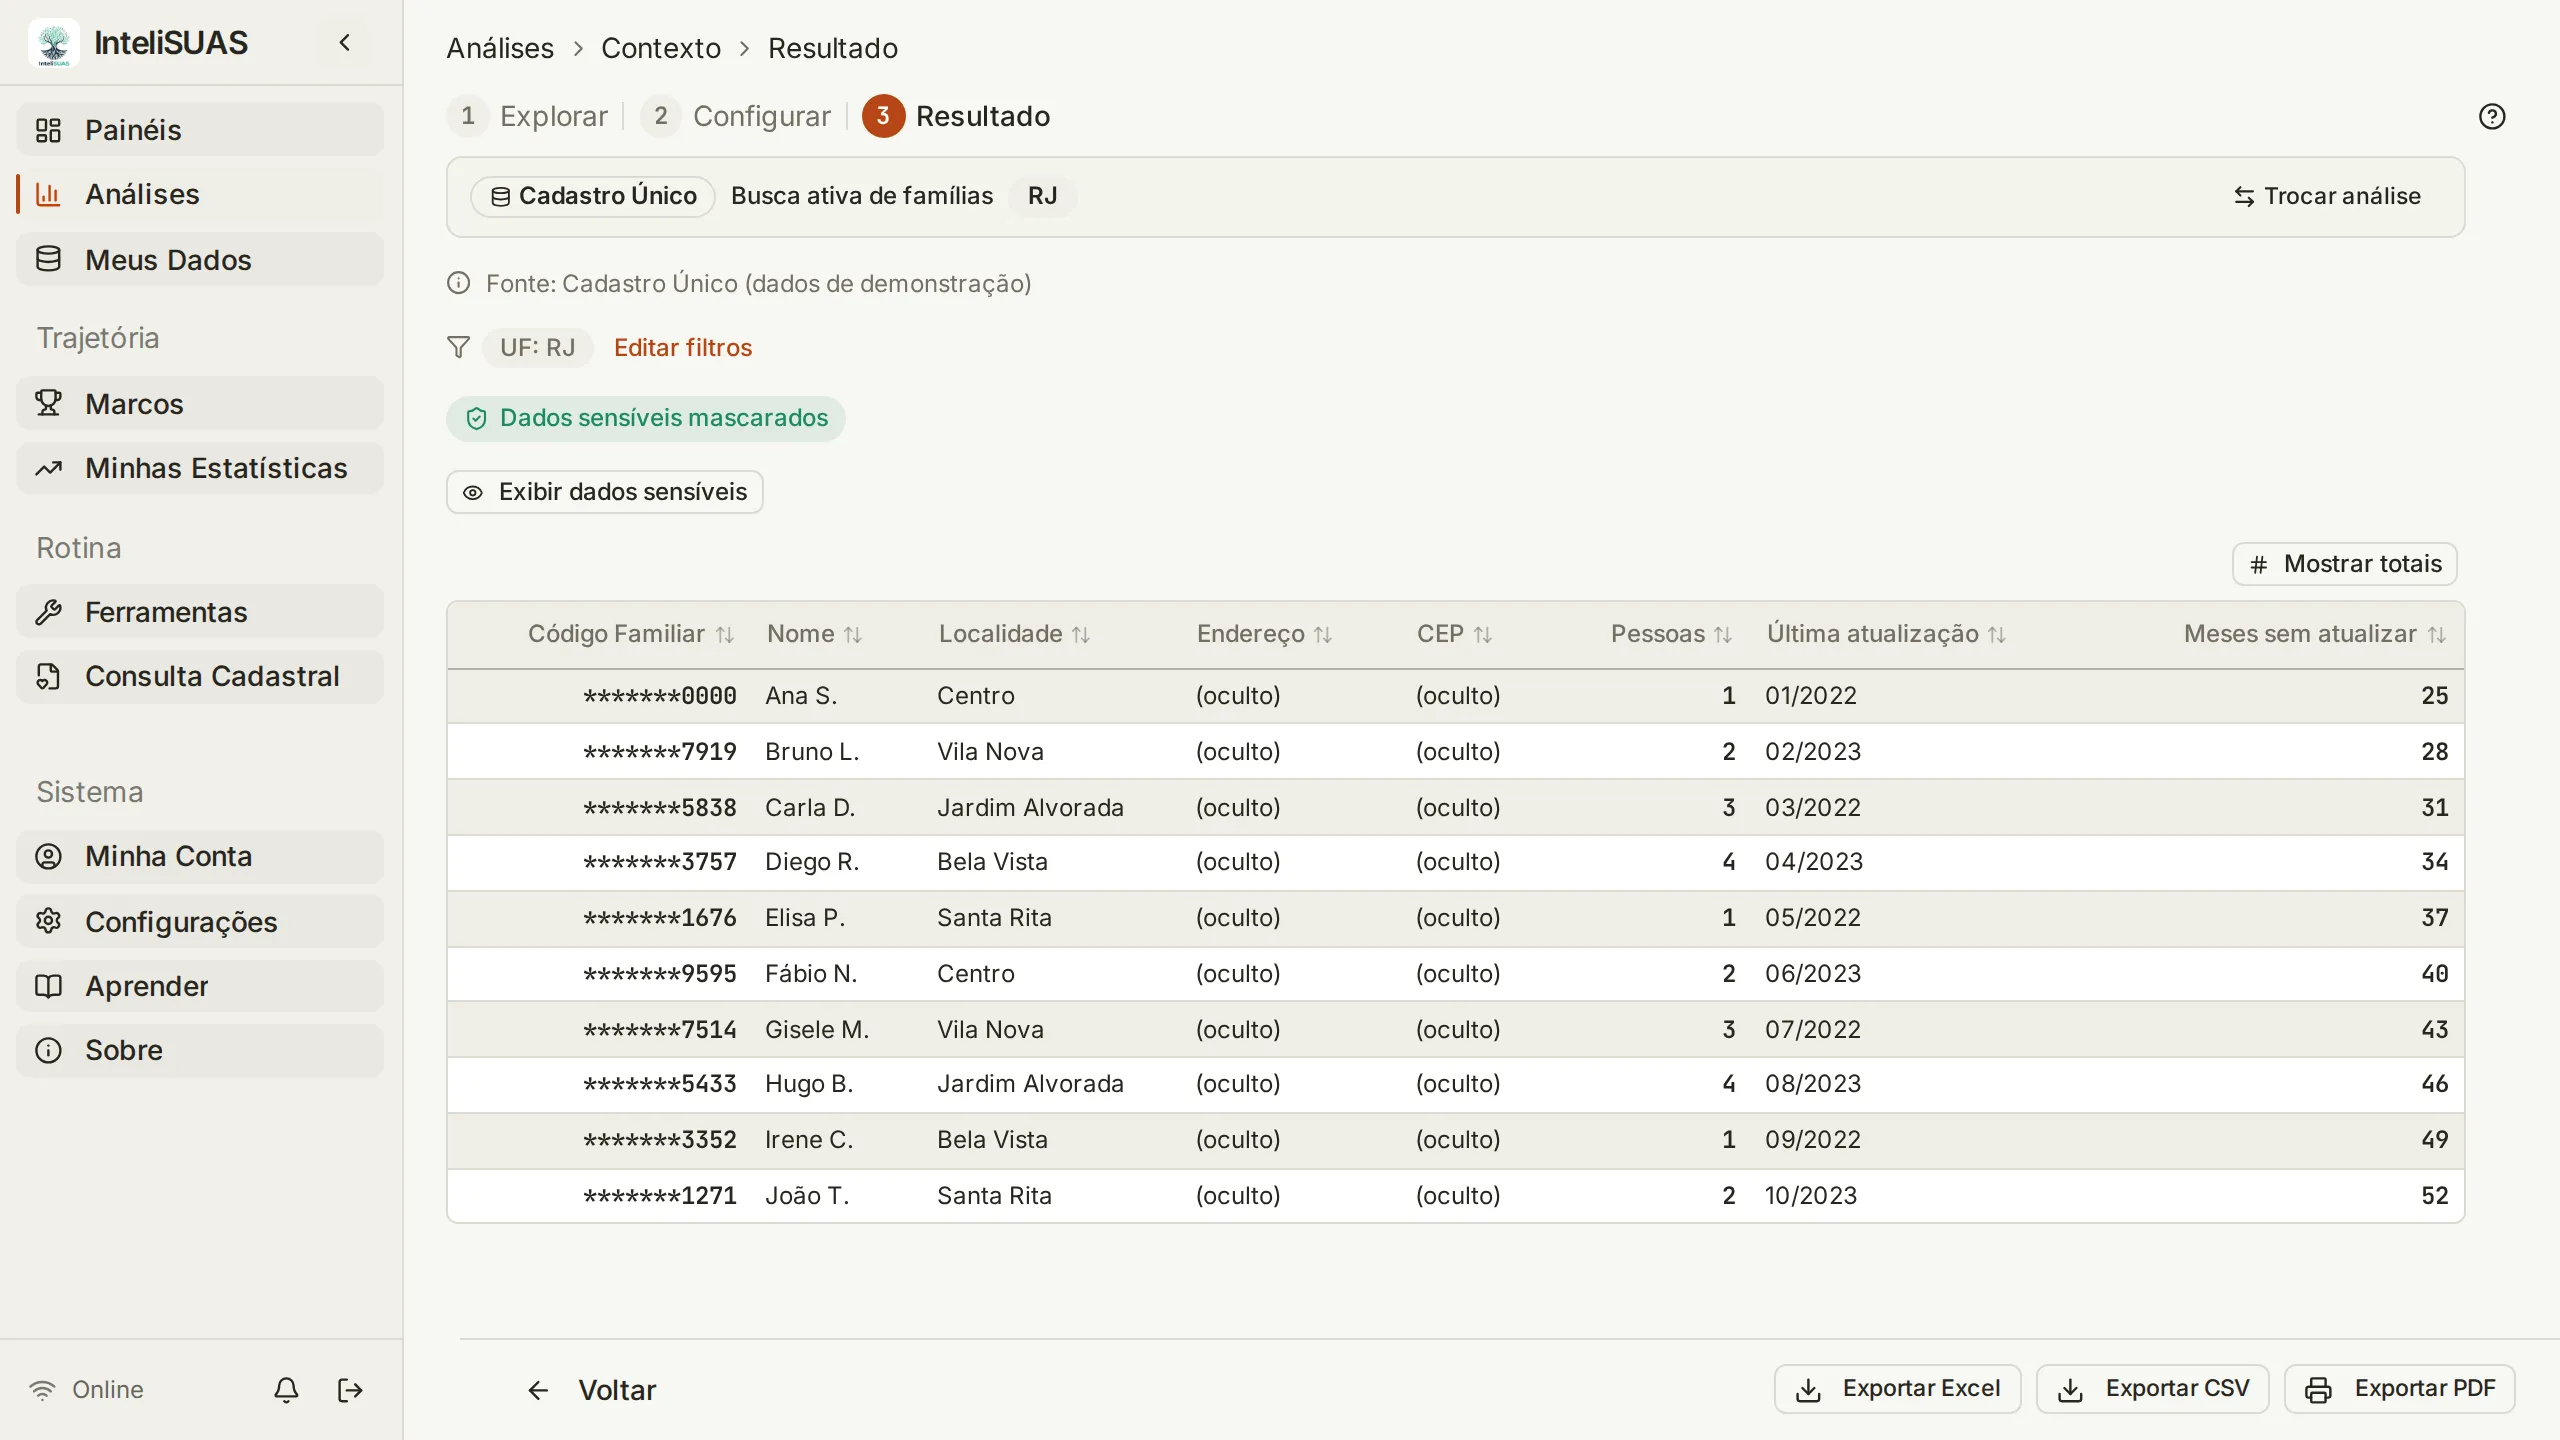This screenshot has width=2560, height=1440.
Task: Toggle Mostrar totais
Action: (x=2344, y=564)
